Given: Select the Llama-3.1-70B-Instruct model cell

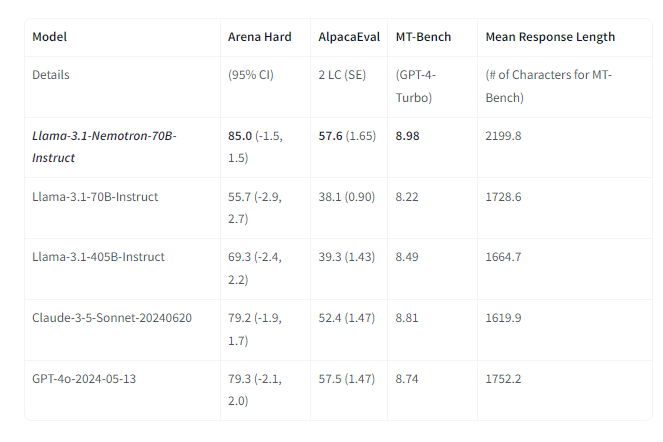Looking at the screenshot, I should 95,197.
